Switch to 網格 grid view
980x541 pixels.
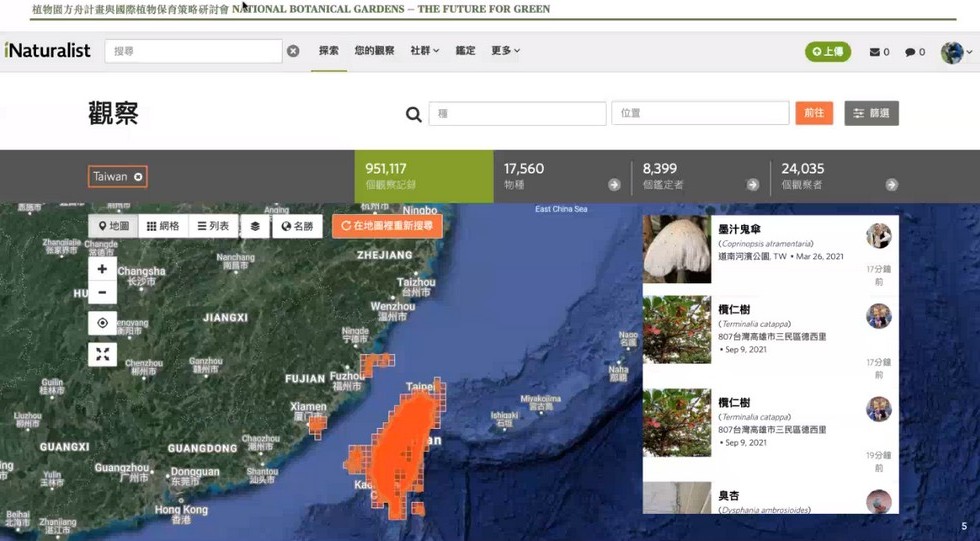(x=162, y=226)
